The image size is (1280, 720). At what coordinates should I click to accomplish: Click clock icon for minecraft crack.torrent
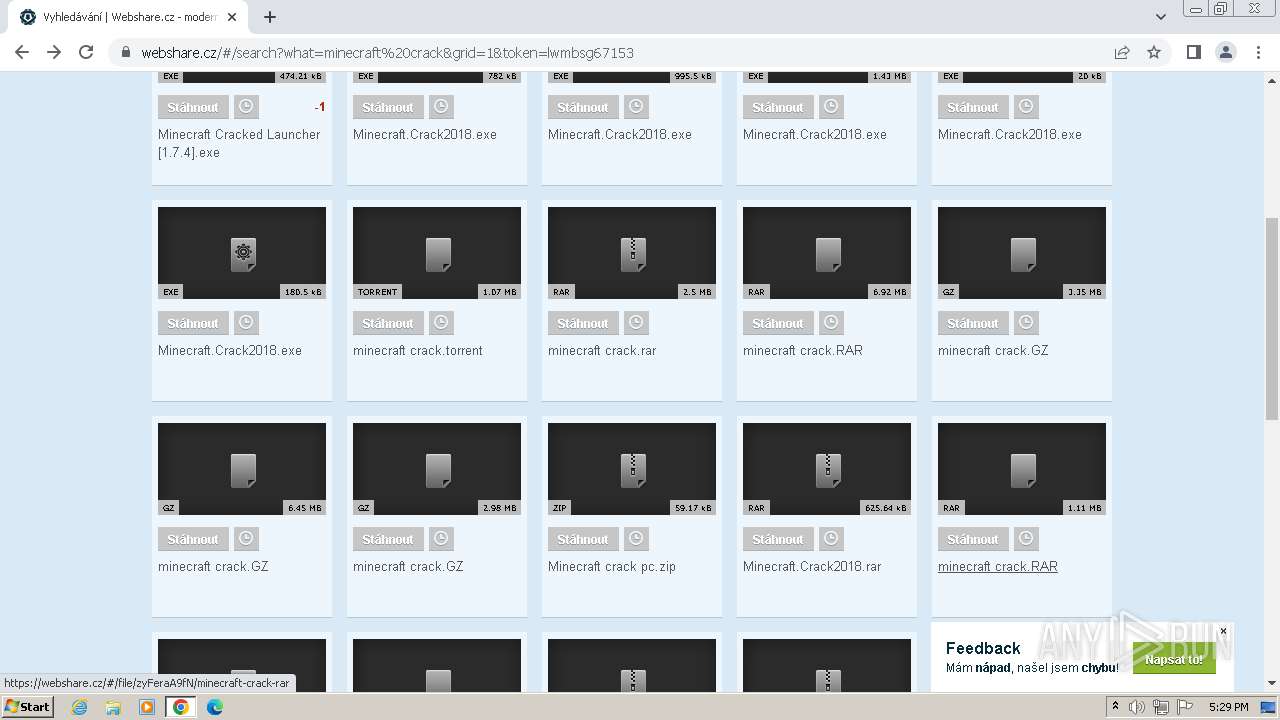[441, 323]
